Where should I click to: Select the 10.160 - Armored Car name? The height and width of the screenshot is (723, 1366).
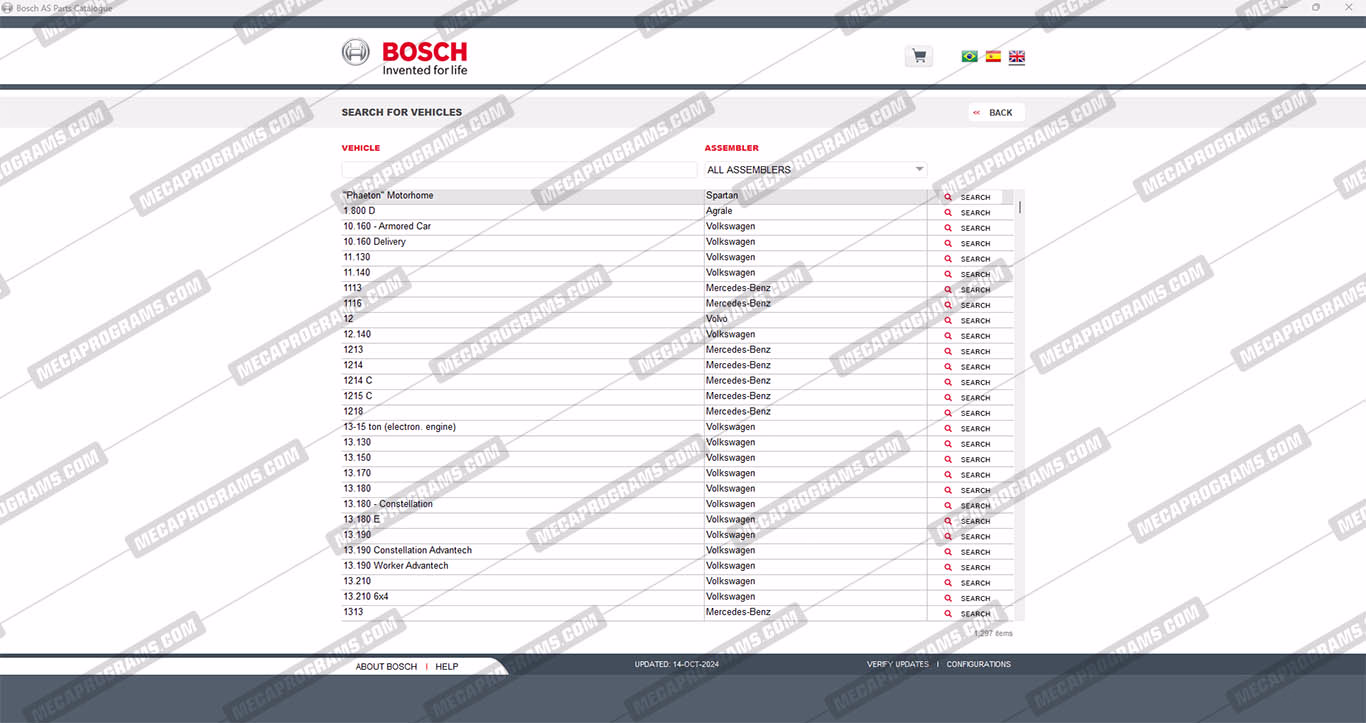point(387,226)
